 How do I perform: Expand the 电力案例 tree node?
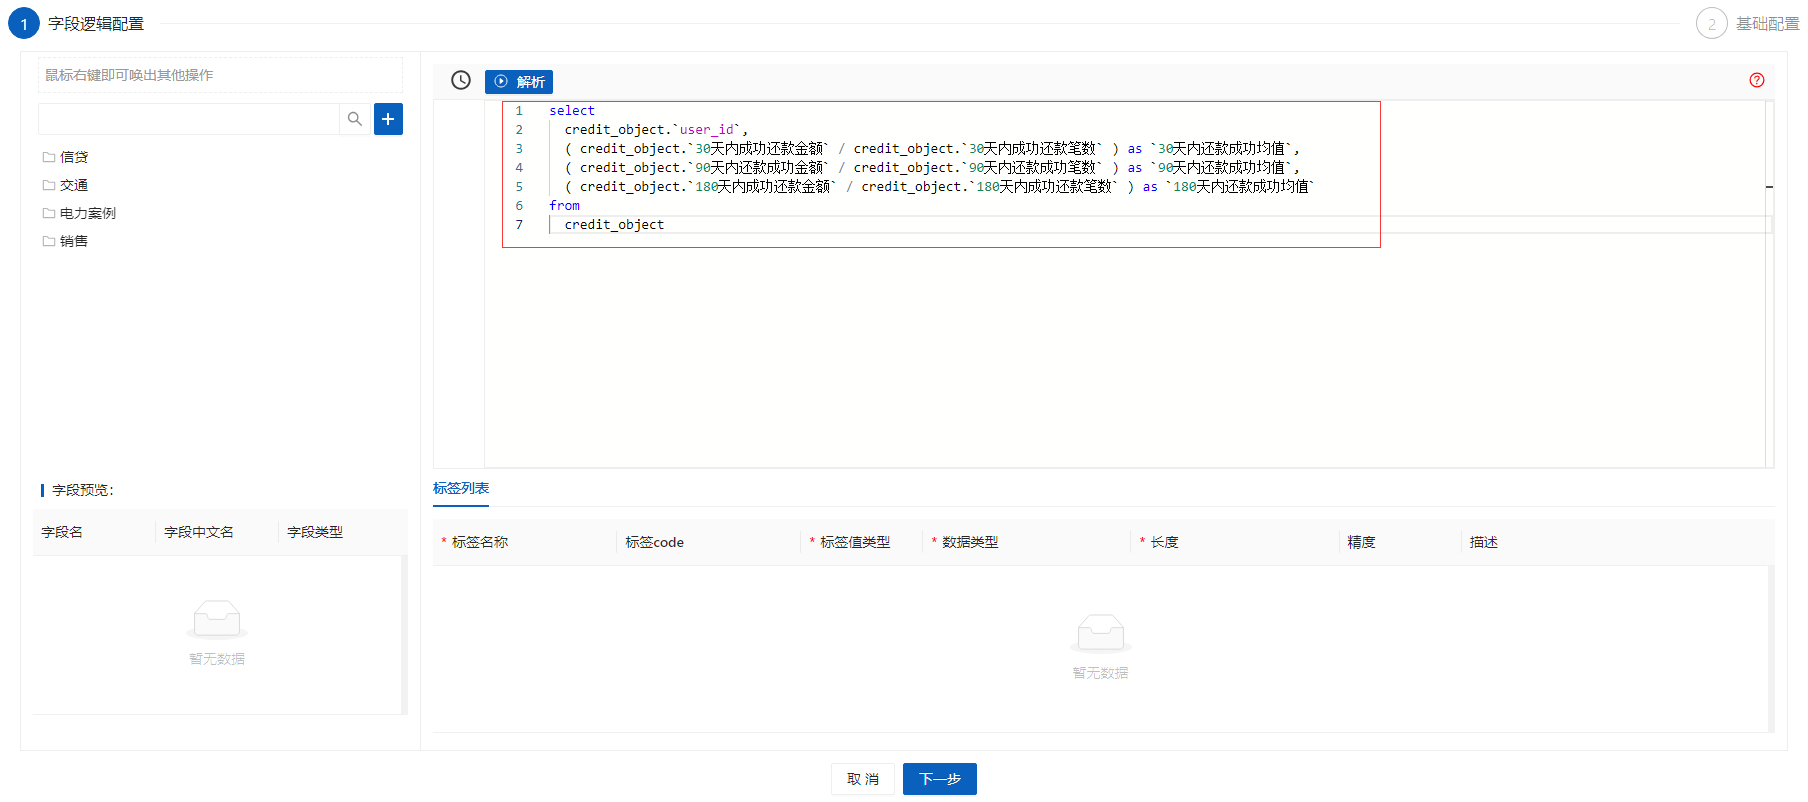[x=88, y=213]
